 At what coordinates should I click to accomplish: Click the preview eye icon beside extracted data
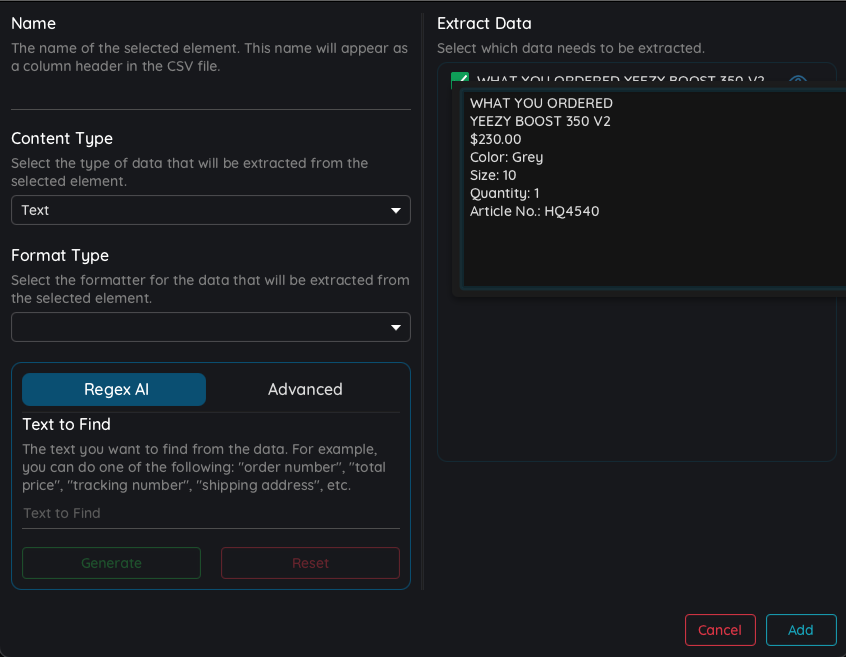[x=797, y=79]
